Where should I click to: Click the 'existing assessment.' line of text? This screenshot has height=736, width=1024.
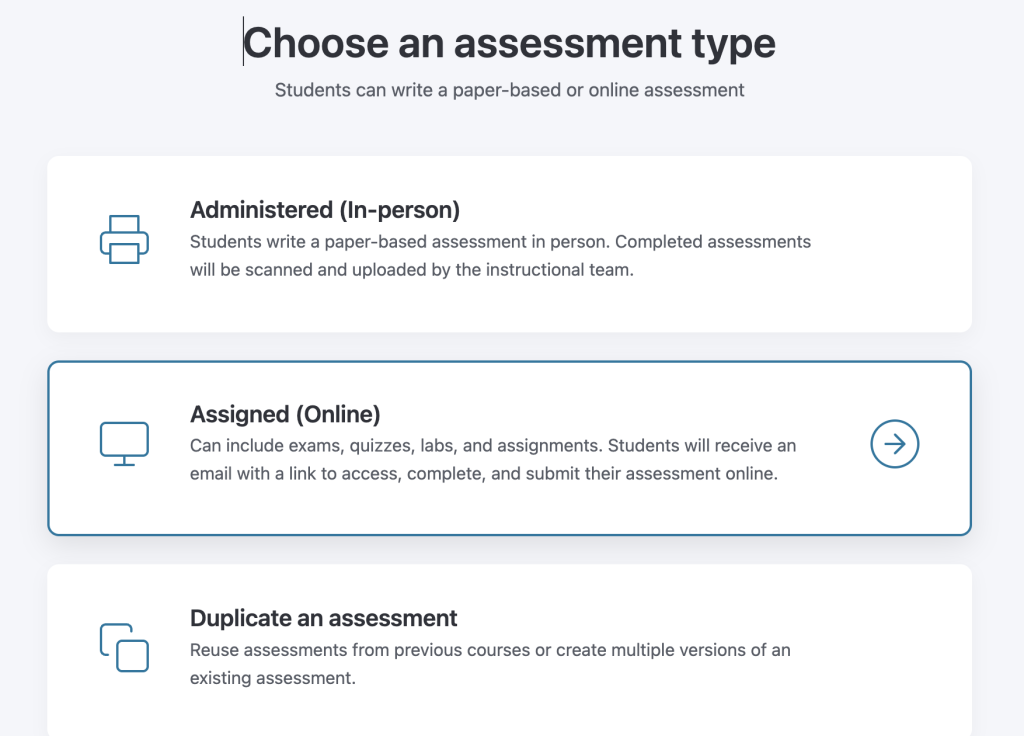[x=273, y=678]
